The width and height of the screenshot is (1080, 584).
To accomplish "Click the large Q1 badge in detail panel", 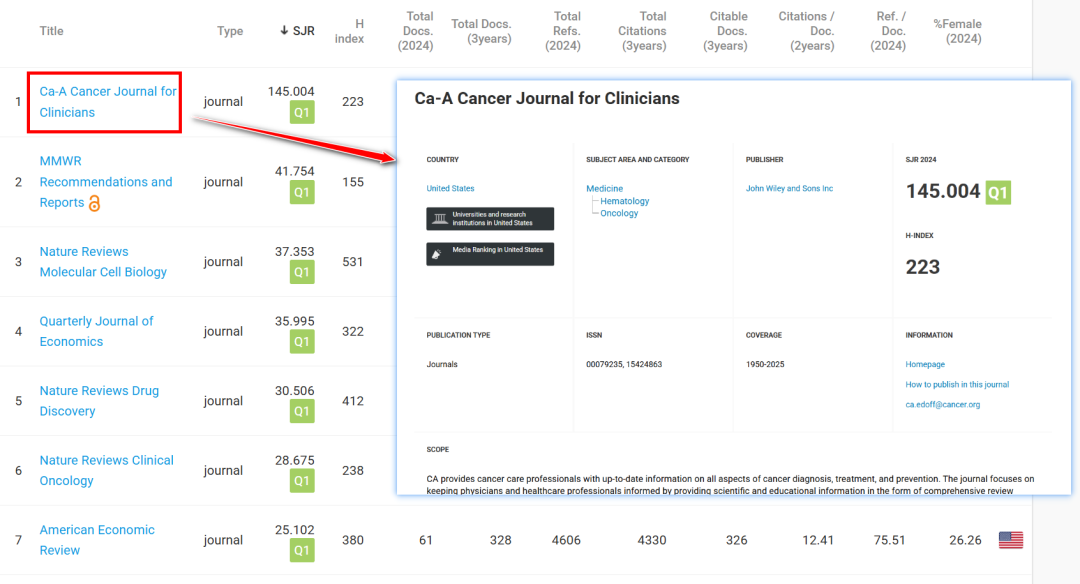I will (x=998, y=192).
